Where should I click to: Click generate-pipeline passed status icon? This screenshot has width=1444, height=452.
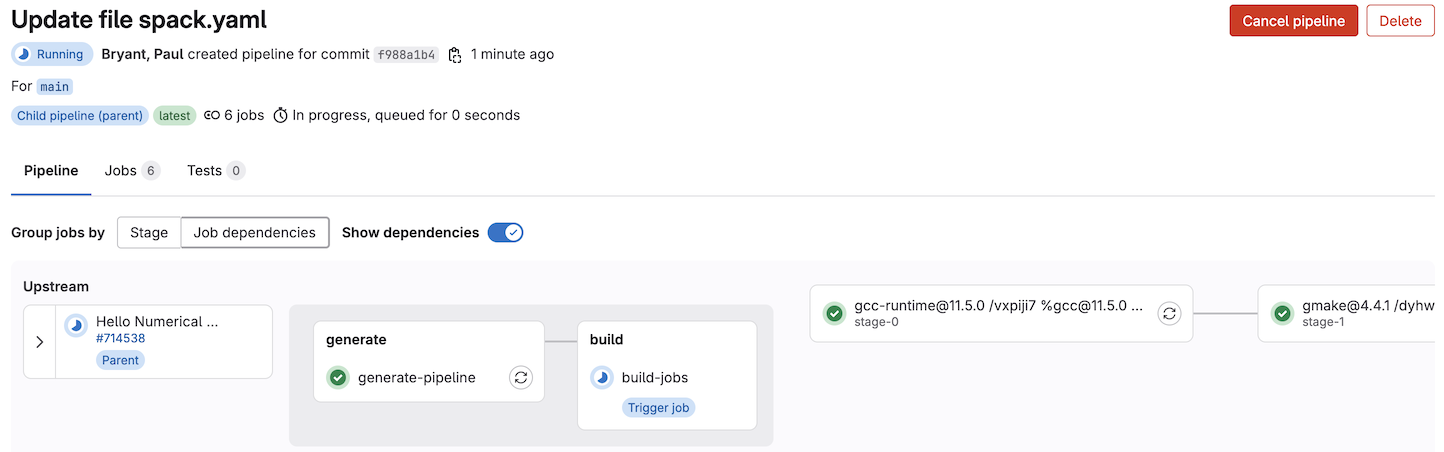point(338,377)
